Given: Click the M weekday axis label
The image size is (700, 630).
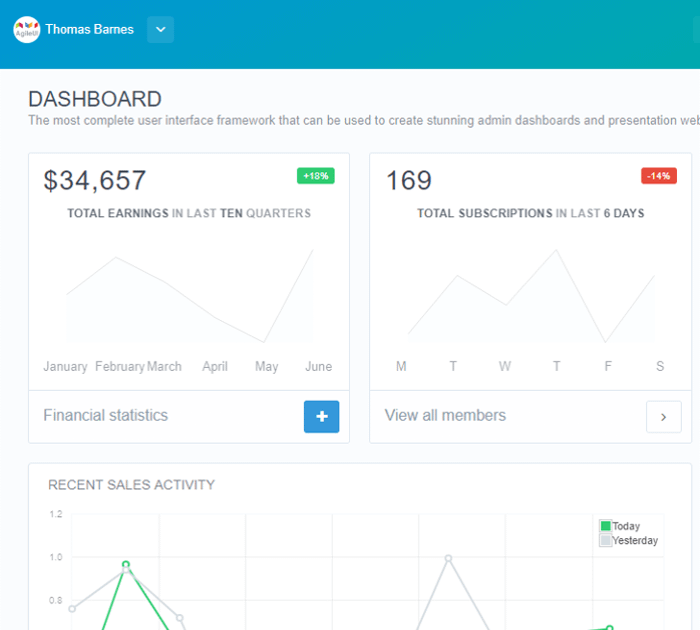Looking at the screenshot, I should (401, 367).
